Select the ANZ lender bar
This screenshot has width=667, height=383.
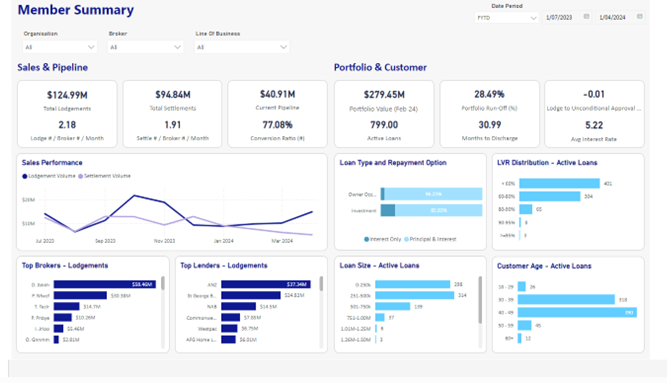point(266,284)
